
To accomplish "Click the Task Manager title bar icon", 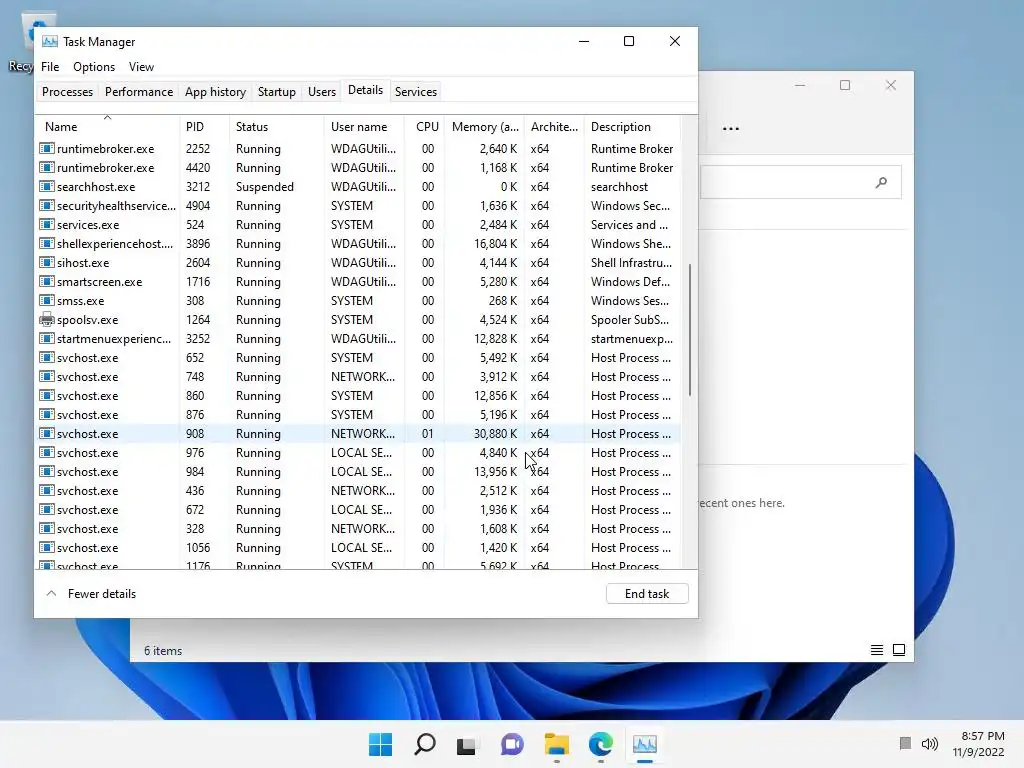I will [50, 41].
